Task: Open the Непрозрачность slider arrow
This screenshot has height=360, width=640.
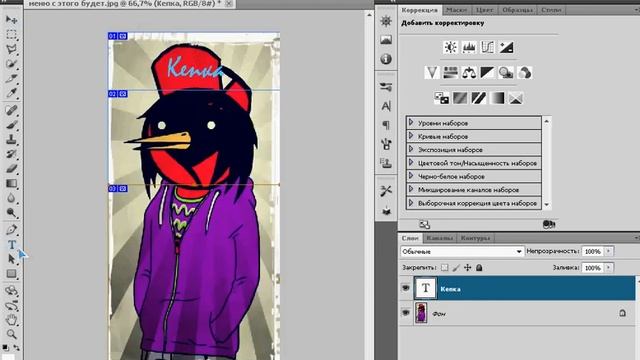Action: point(608,251)
